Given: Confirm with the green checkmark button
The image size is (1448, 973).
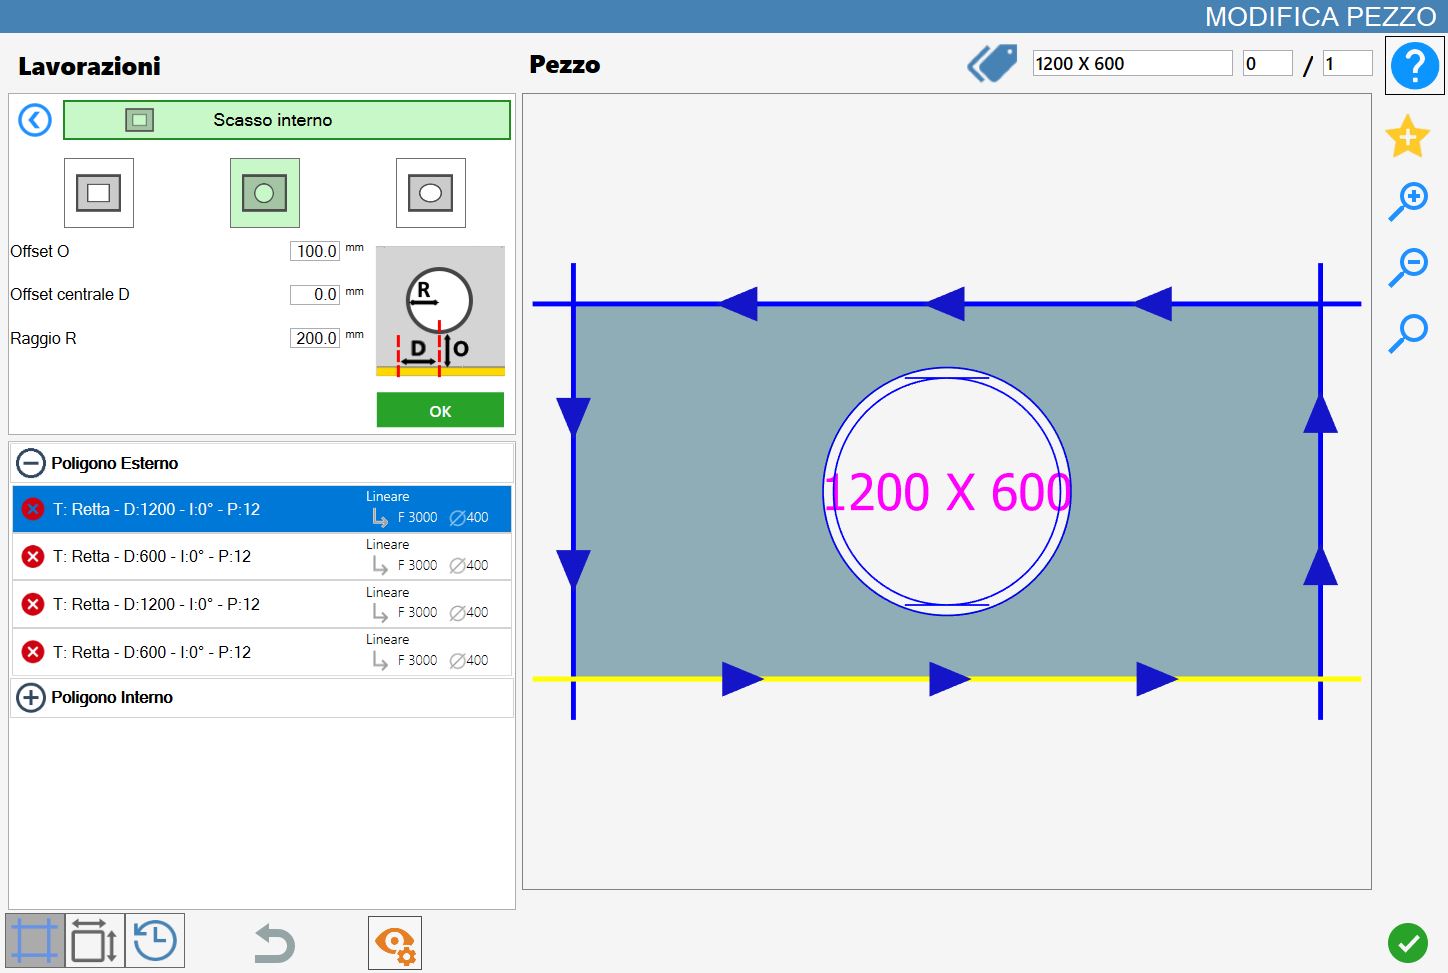Looking at the screenshot, I should (1408, 942).
